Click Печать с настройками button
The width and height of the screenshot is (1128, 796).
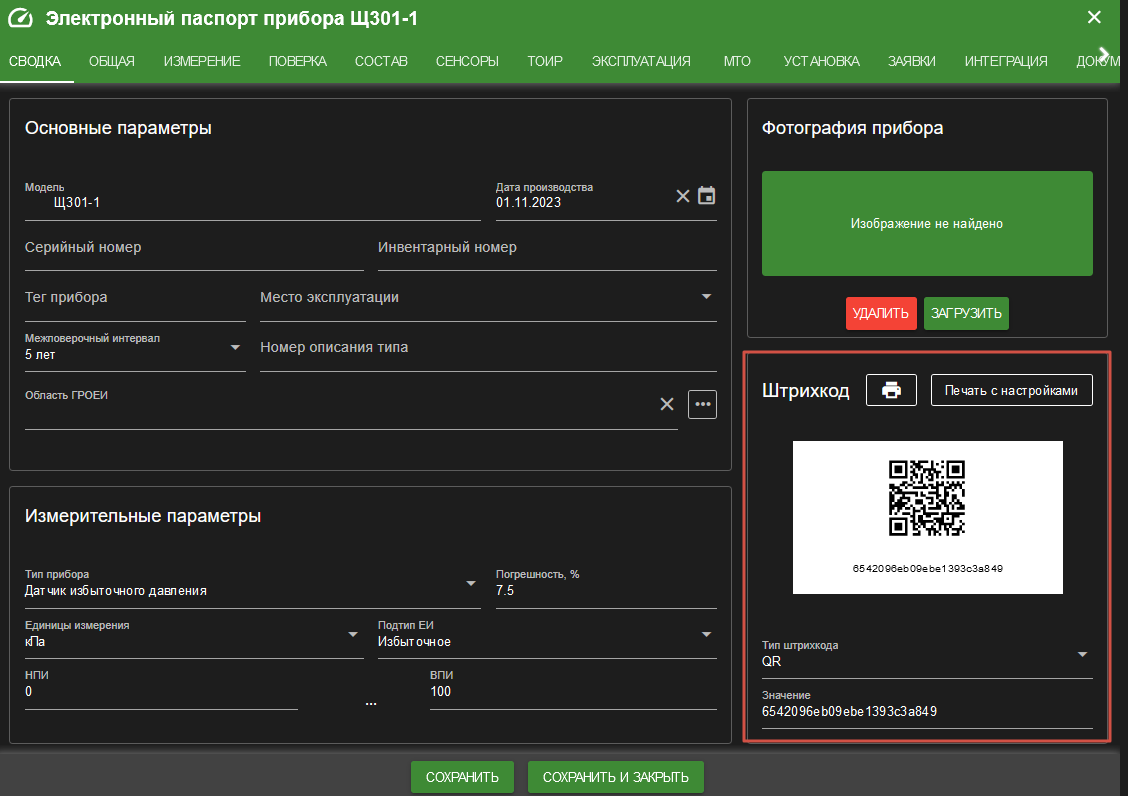[x=1011, y=390]
